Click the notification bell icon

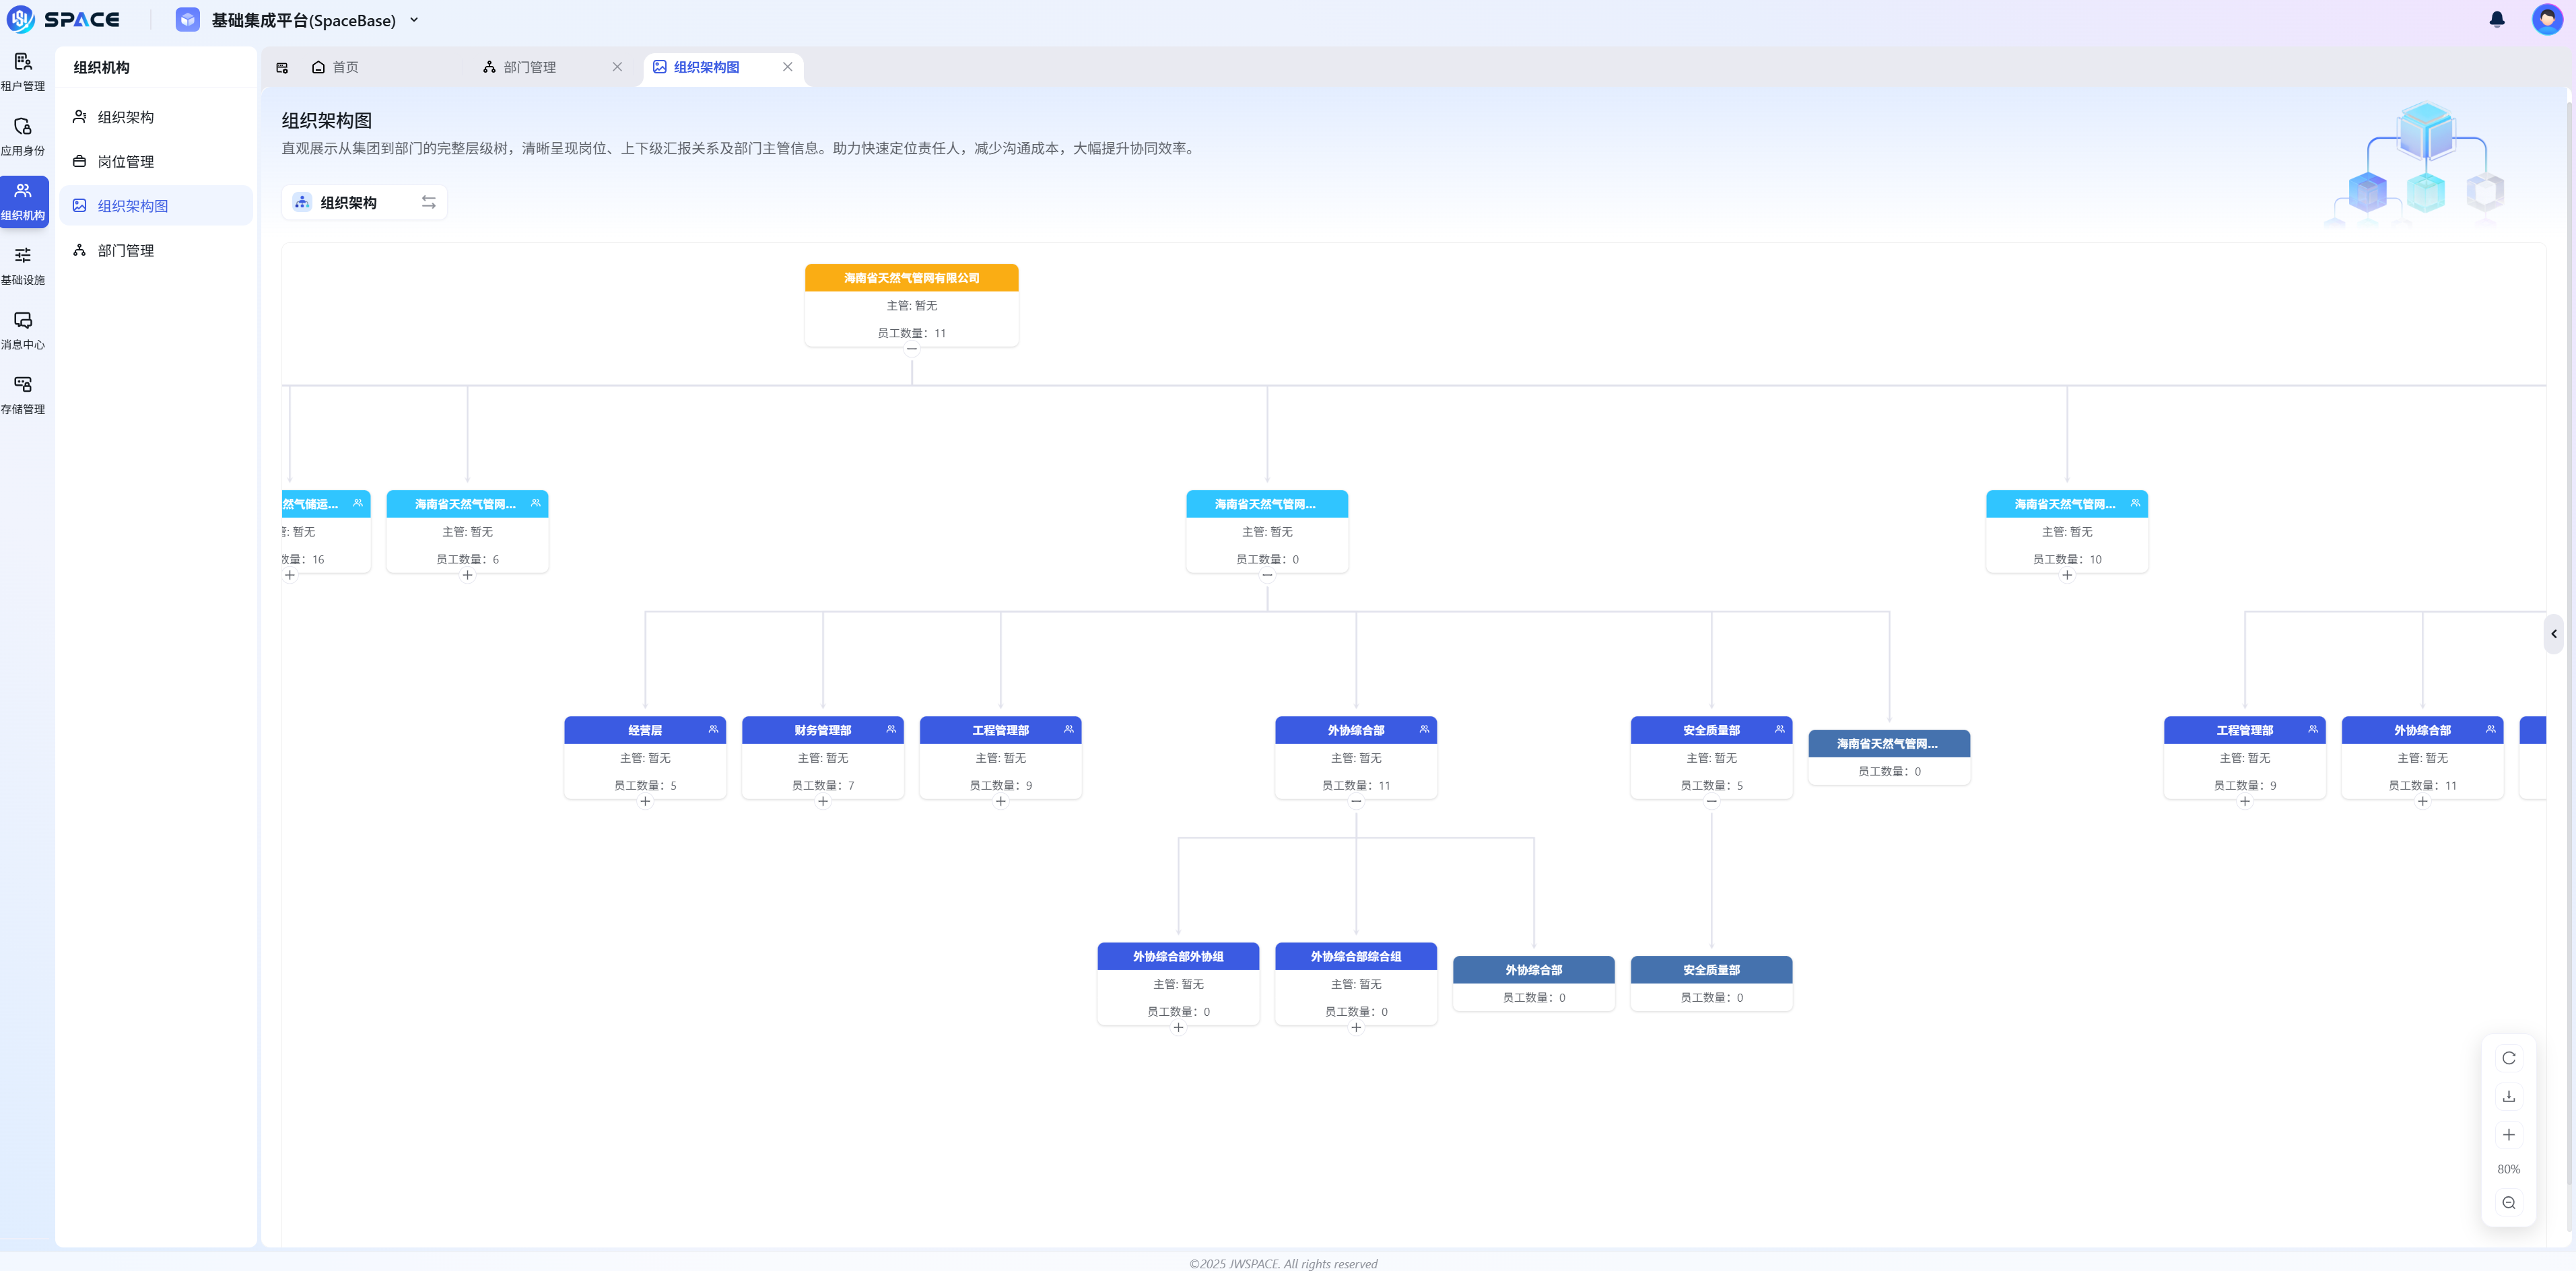tap(2496, 20)
